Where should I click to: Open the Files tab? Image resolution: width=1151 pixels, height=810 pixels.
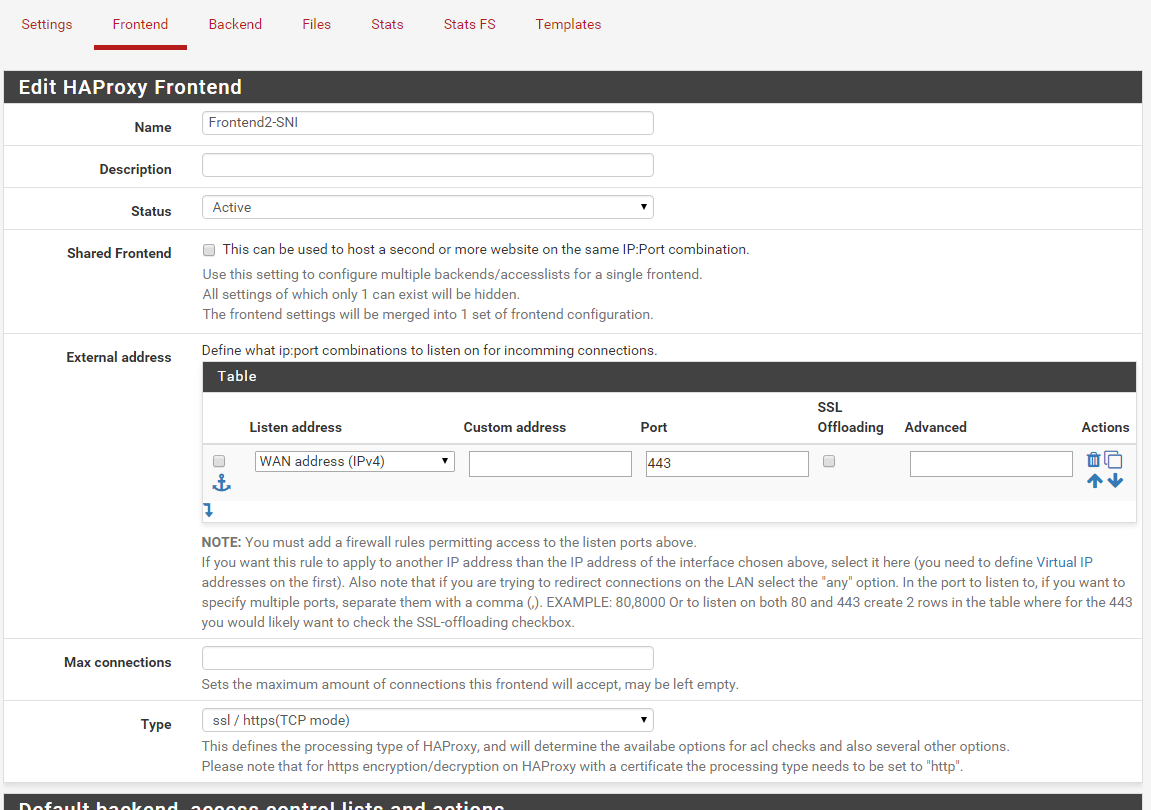316,24
